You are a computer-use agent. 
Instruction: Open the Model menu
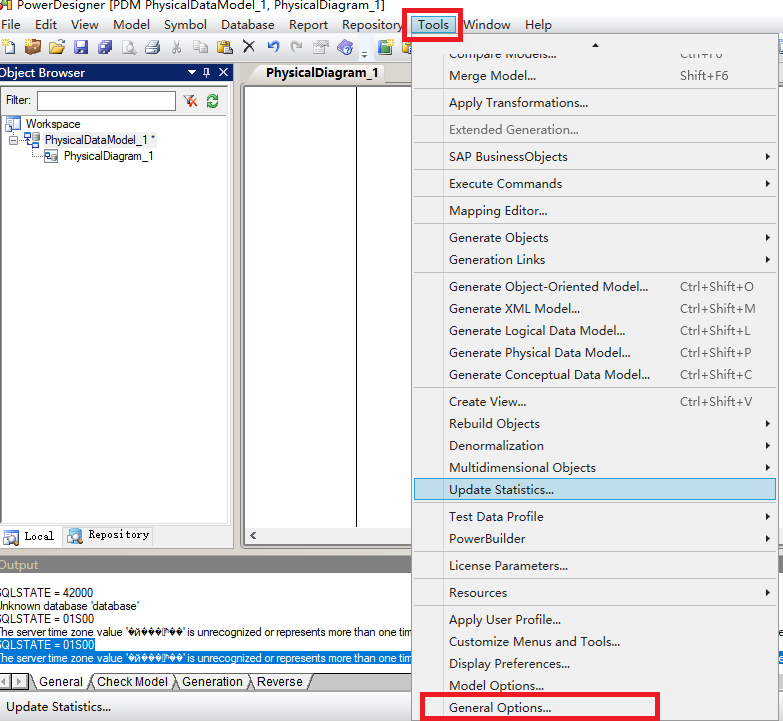(131, 25)
